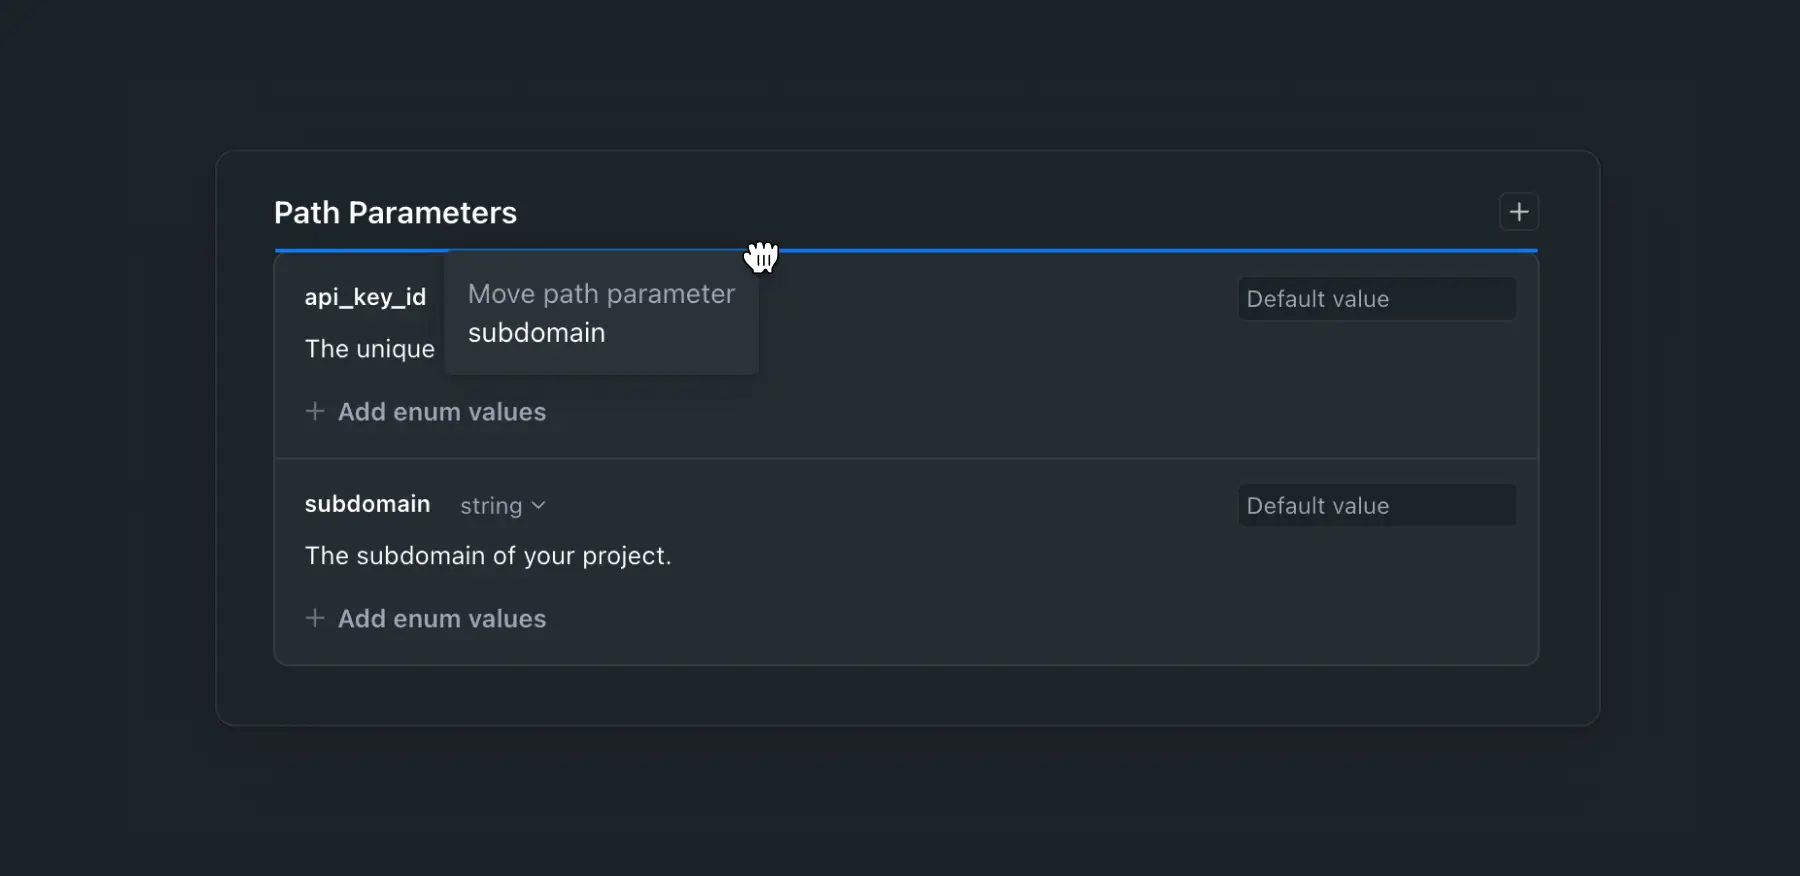Edit the description starting with 'The unique'

click(370, 349)
